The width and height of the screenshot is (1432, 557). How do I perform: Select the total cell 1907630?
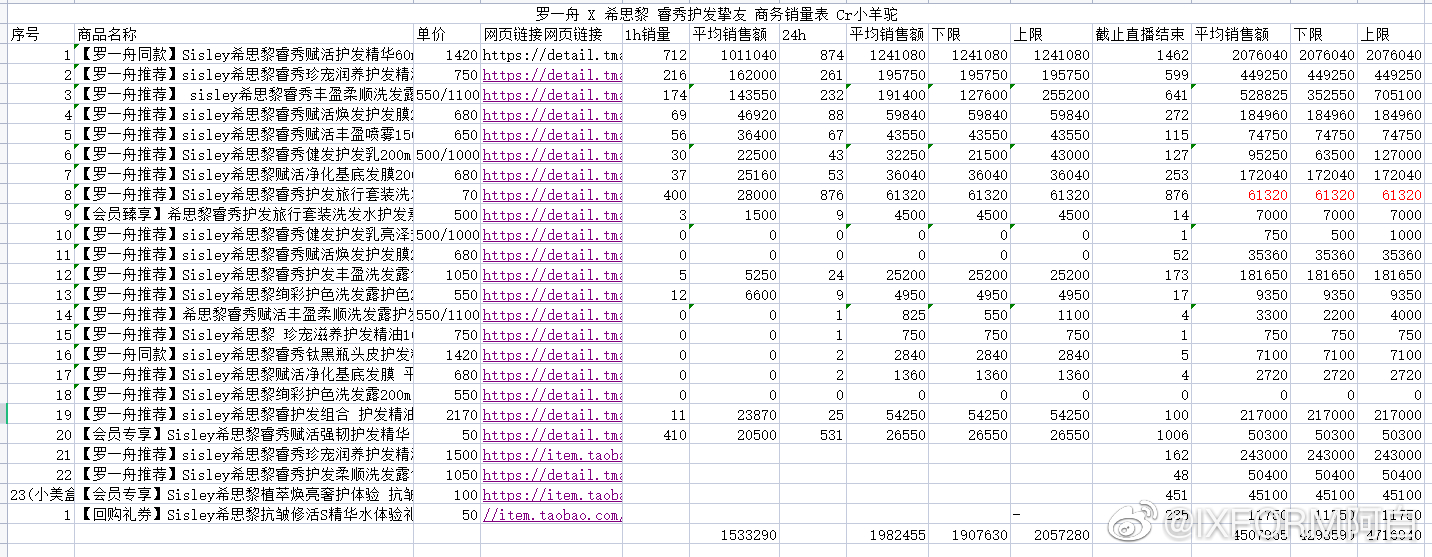pos(969,535)
